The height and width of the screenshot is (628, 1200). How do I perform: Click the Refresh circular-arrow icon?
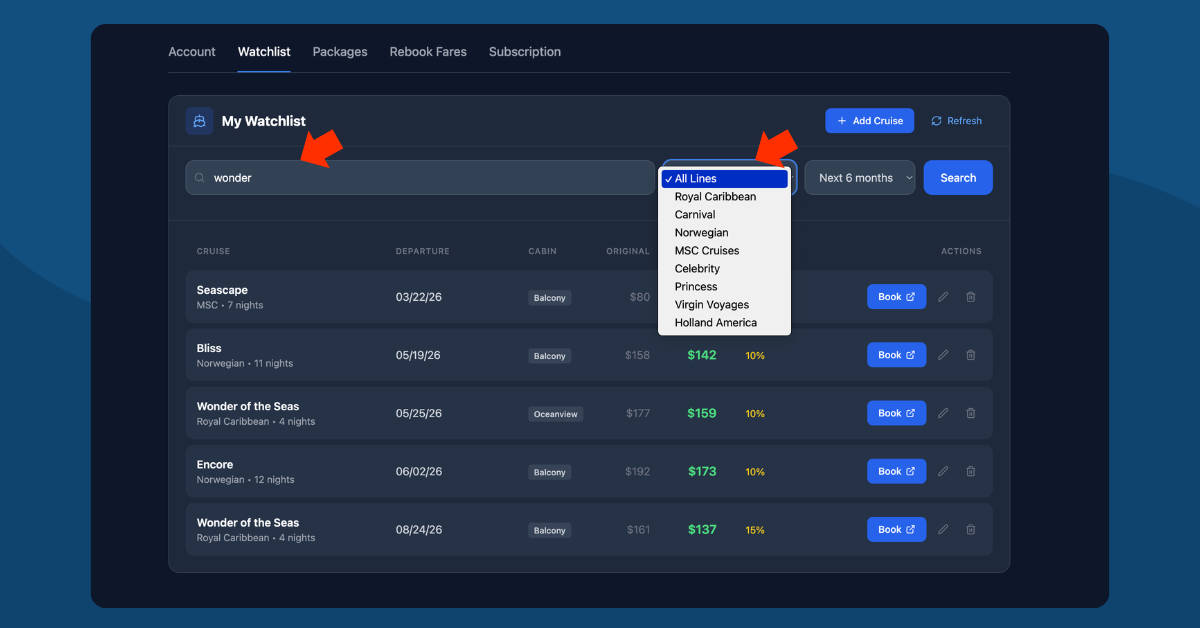tap(937, 120)
